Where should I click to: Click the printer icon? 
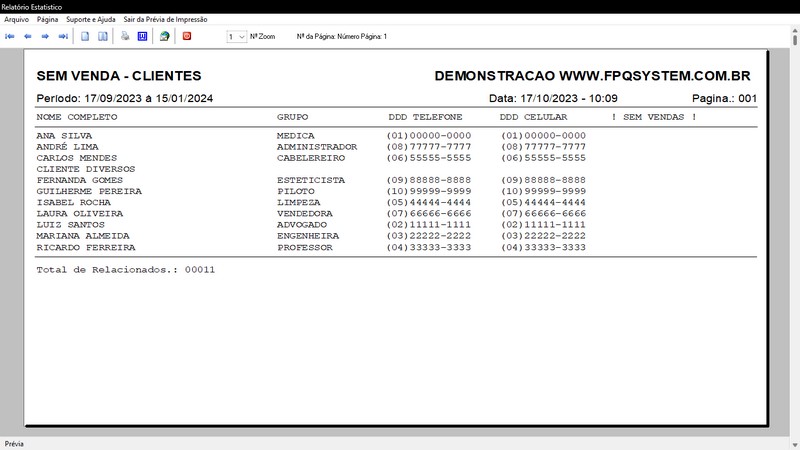tap(125, 36)
